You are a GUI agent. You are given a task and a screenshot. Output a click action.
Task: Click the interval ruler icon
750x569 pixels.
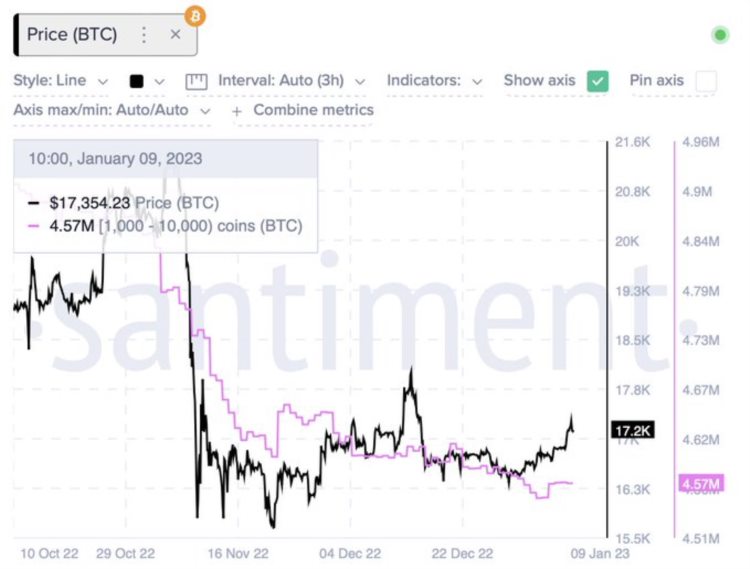click(x=196, y=81)
